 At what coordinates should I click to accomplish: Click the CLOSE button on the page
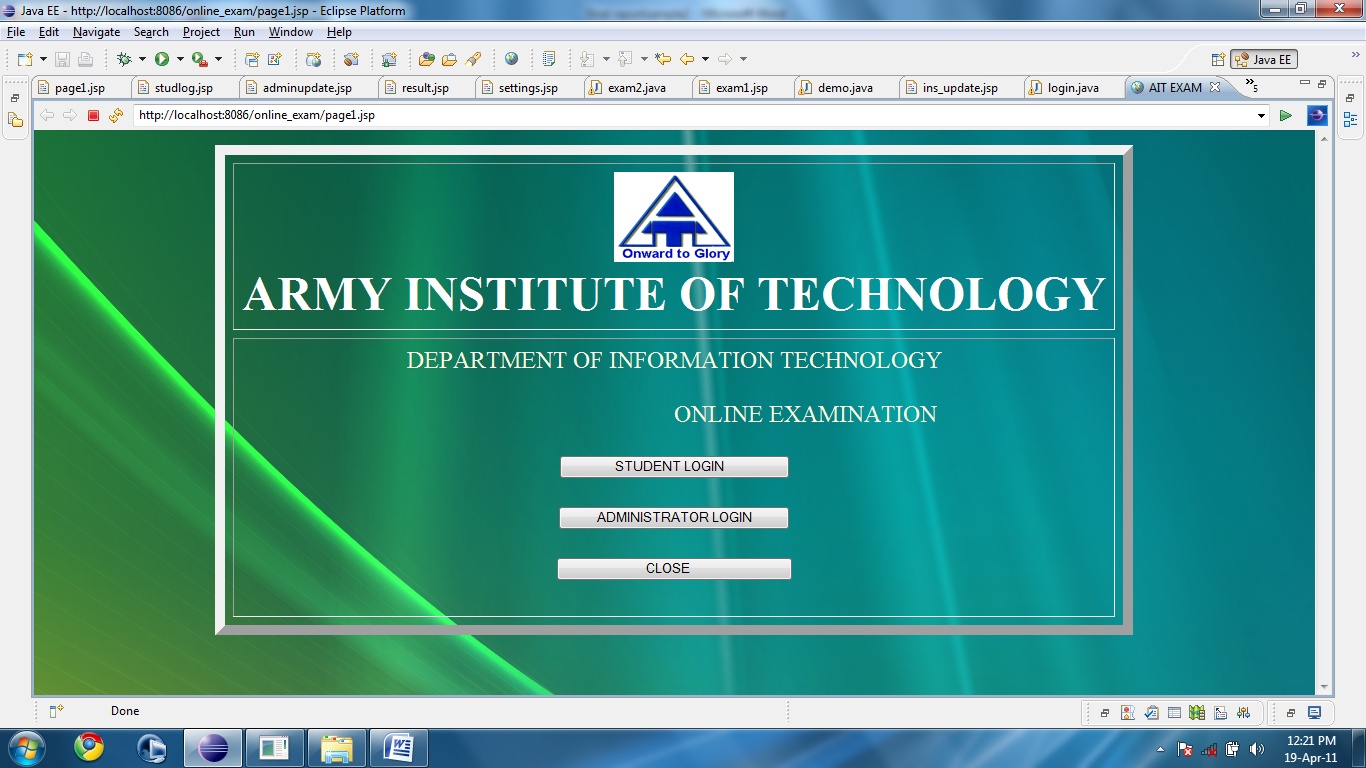tap(674, 569)
